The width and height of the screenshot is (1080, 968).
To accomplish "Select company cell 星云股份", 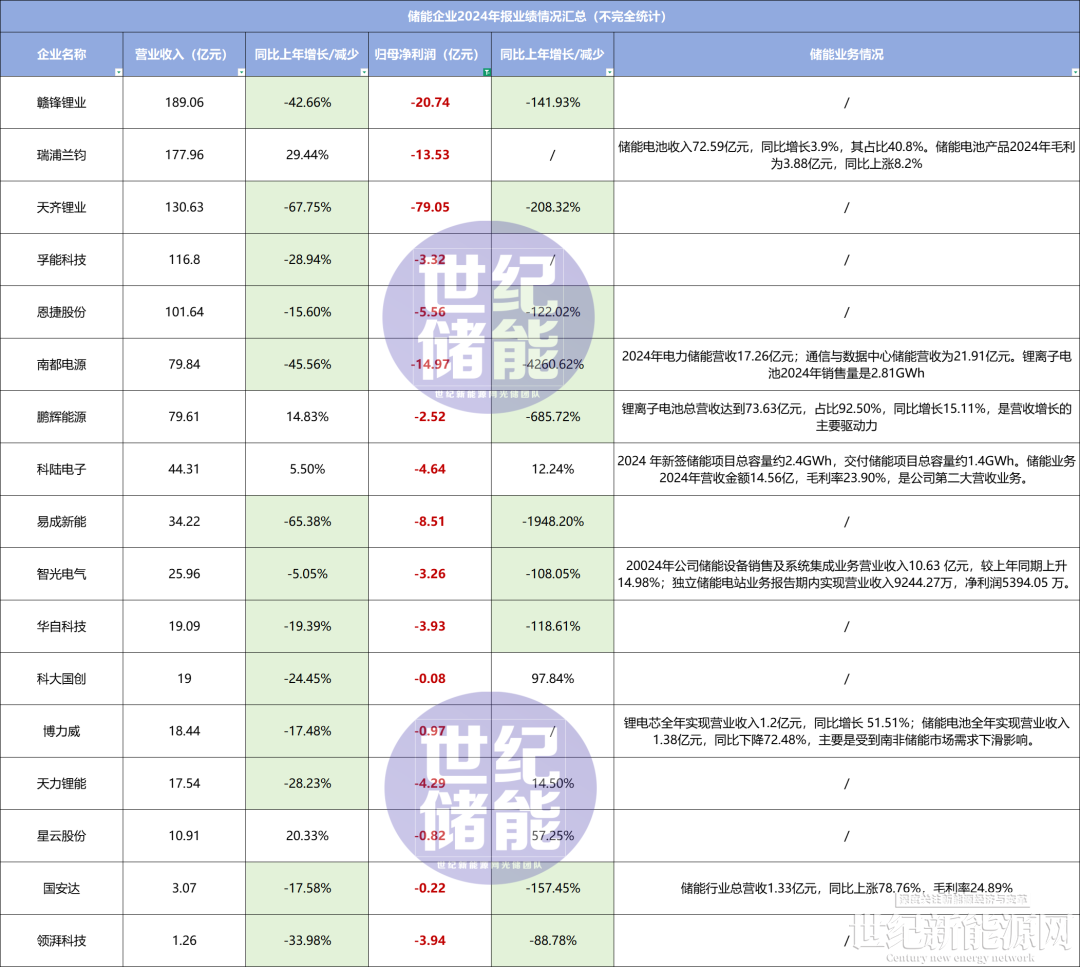I will tap(61, 836).
